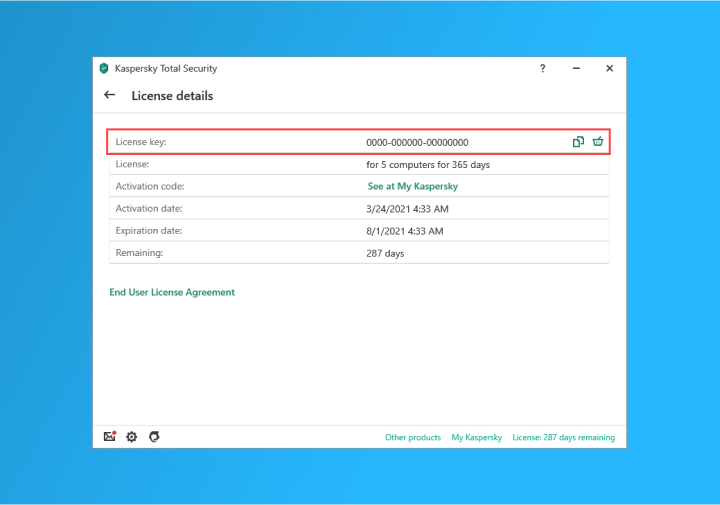Open the Support headset icon

(x=154, y=437)
